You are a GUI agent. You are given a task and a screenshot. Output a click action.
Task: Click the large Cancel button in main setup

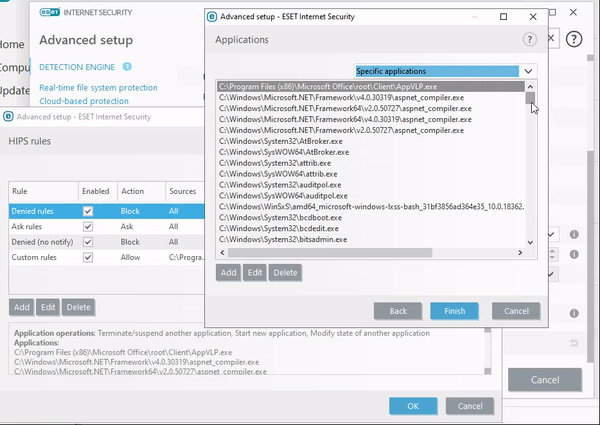(x=545, y=380)
